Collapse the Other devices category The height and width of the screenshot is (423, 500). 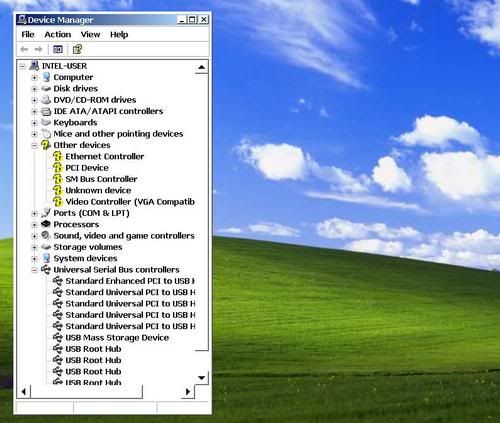point(34,145)
